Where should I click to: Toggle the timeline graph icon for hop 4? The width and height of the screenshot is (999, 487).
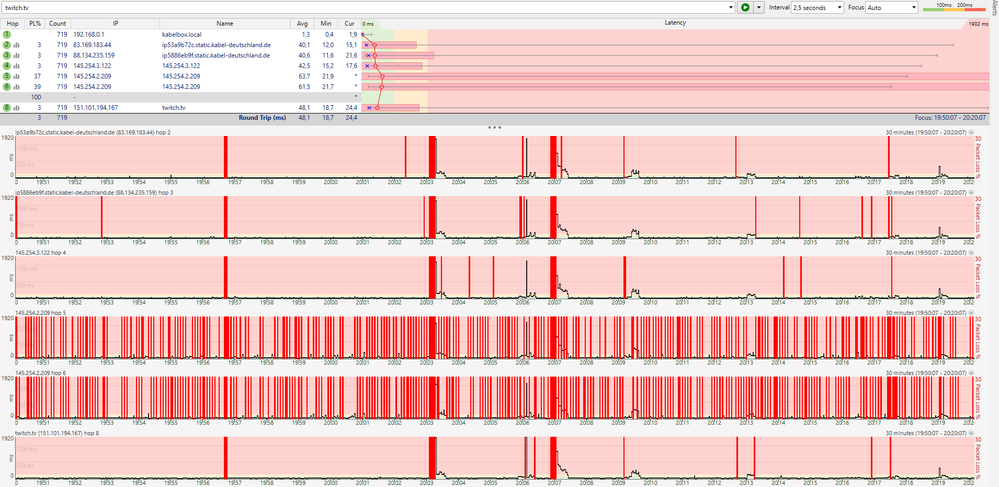16,65
